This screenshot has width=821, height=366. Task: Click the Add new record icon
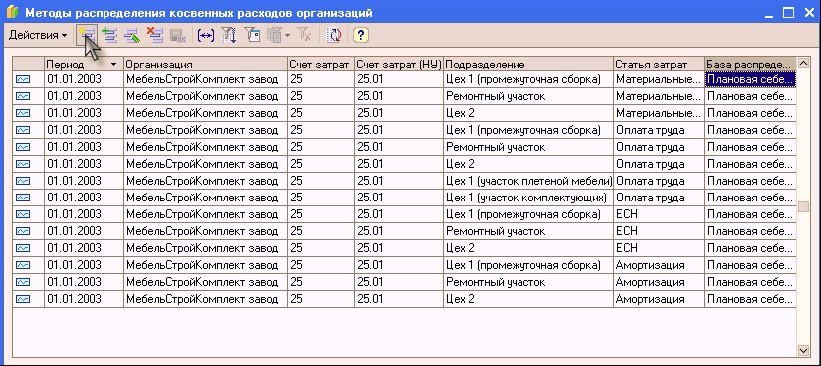tap(86, 35)
